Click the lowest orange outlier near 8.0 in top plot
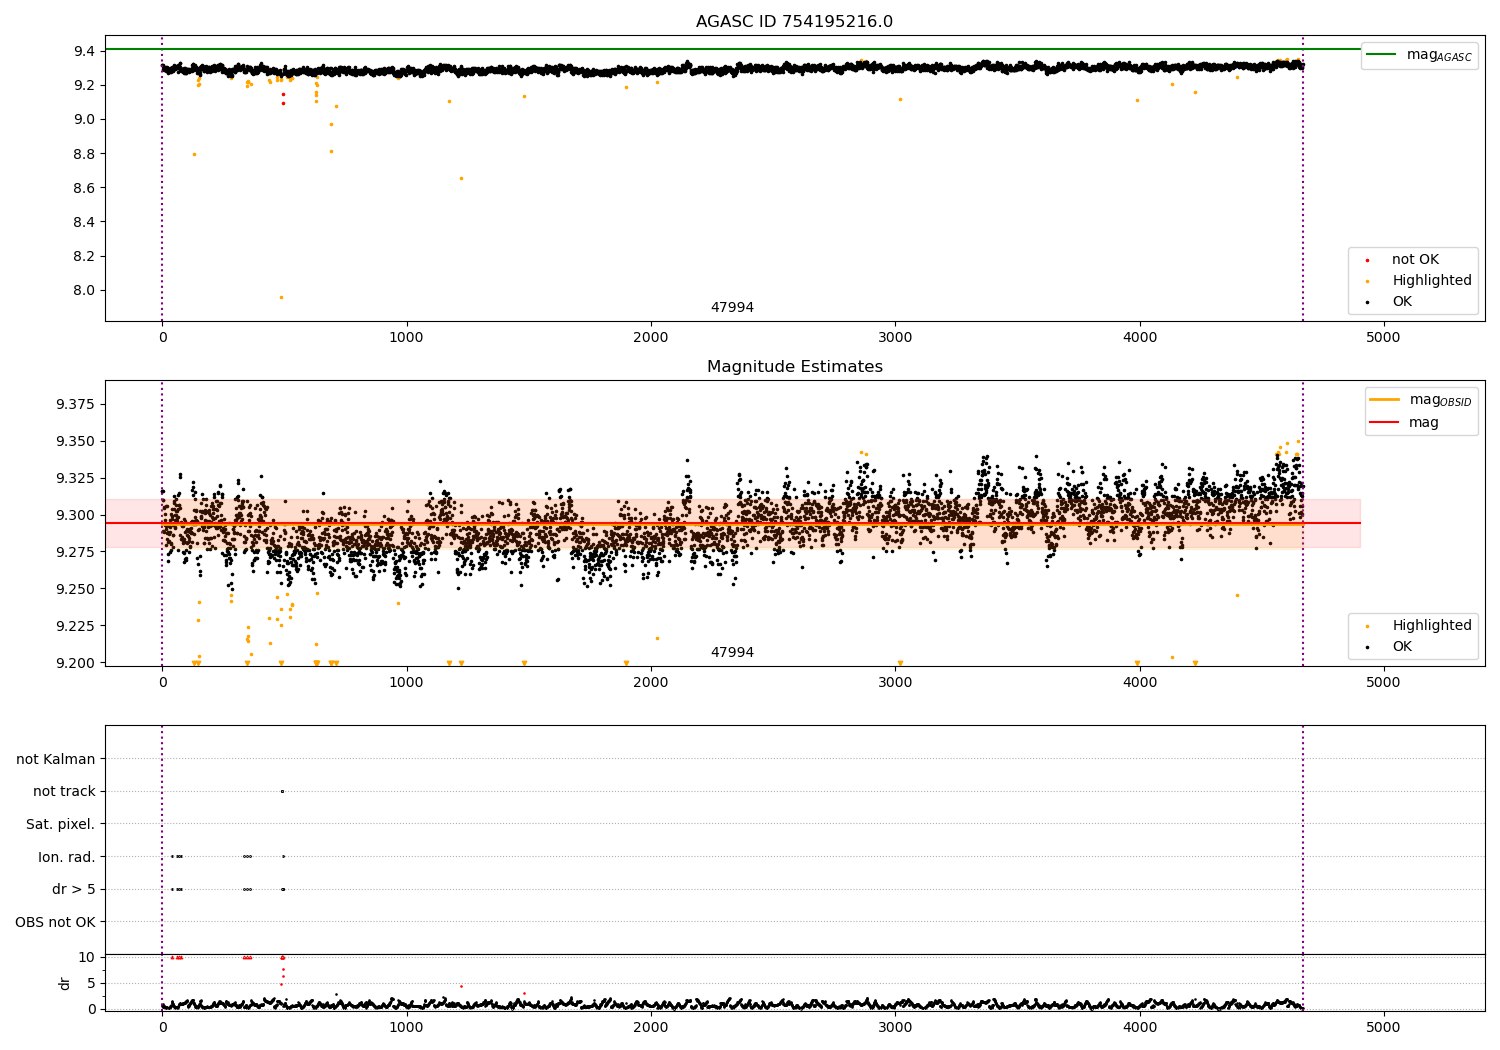 click(x=281, y=297)
